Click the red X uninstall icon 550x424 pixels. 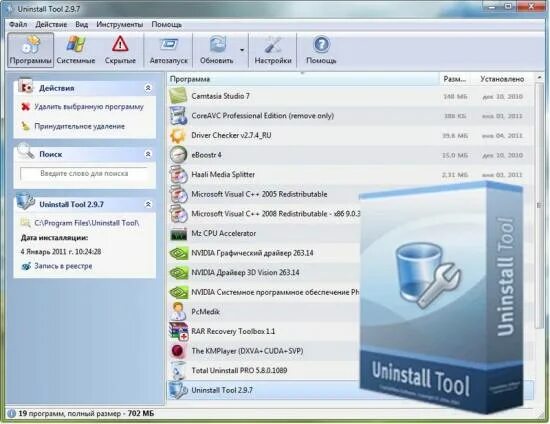(25, 107)
